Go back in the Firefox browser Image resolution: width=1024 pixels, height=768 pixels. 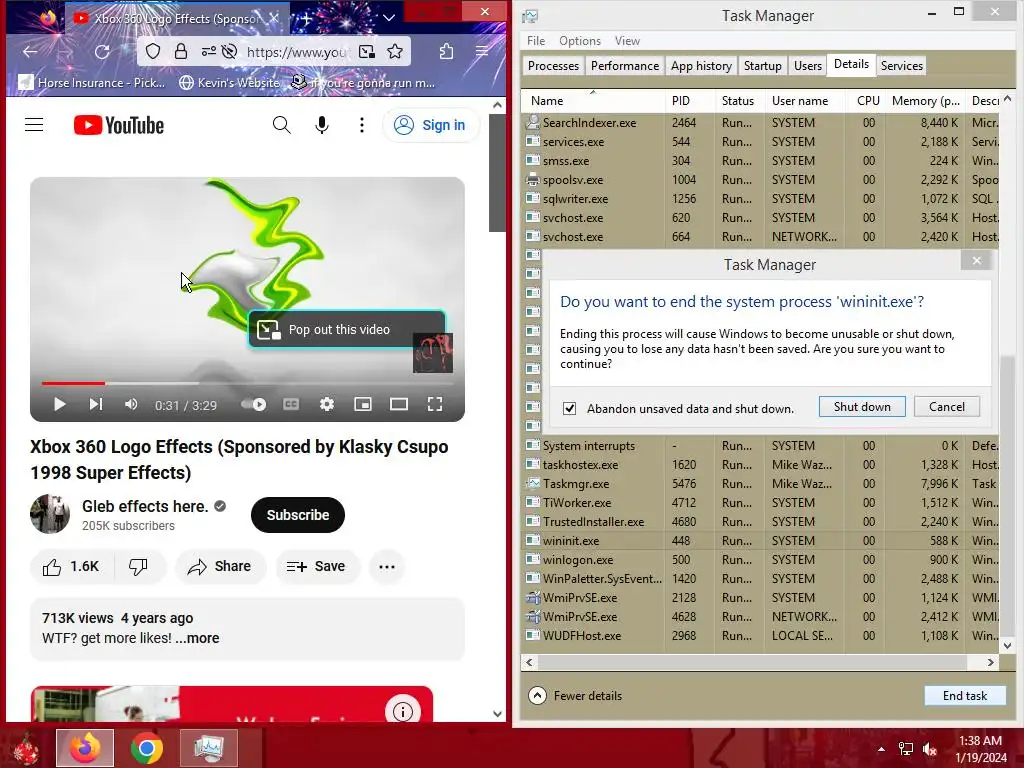(29, 52)
